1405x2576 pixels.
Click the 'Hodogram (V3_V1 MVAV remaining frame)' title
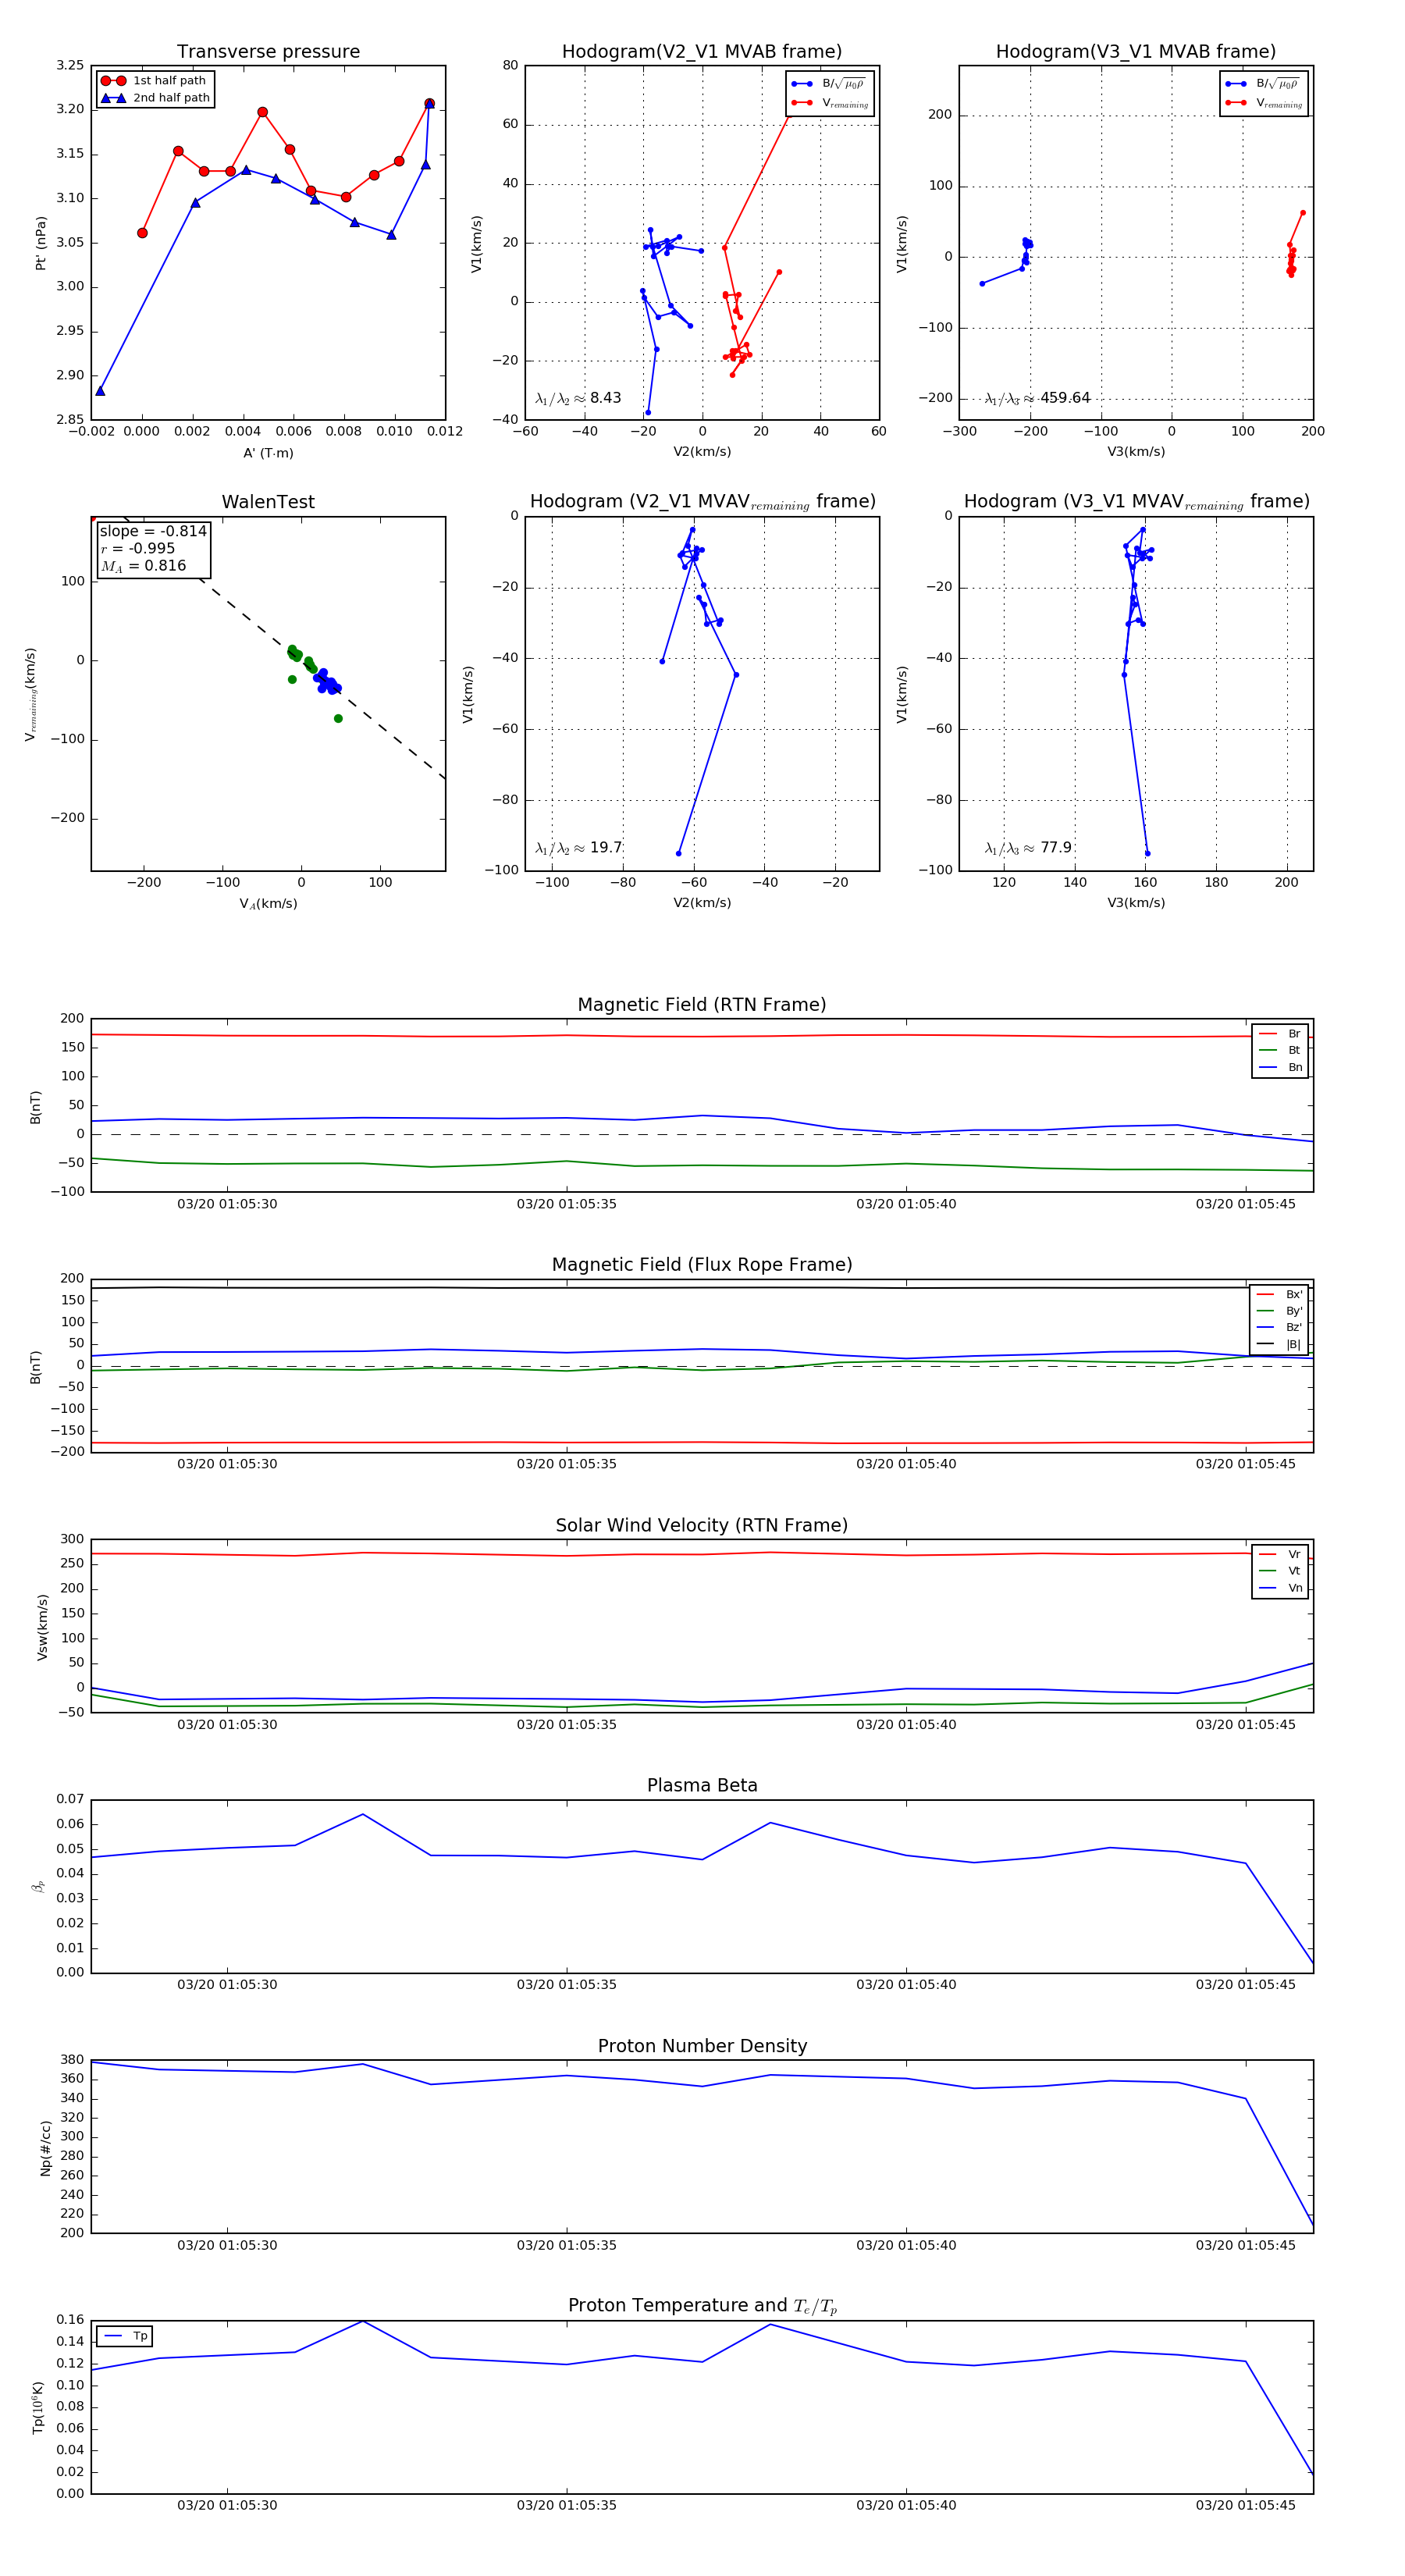click(1136, 502)
